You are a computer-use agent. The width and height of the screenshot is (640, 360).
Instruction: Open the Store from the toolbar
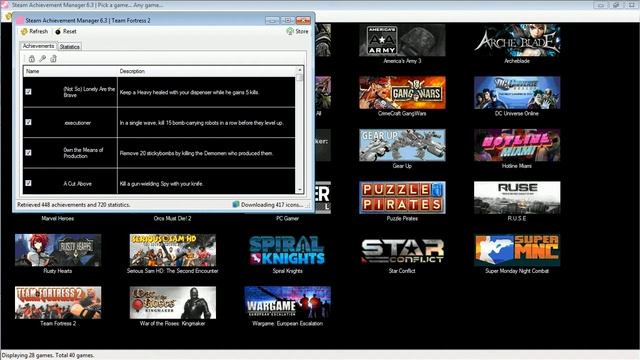tap(298, 31)
